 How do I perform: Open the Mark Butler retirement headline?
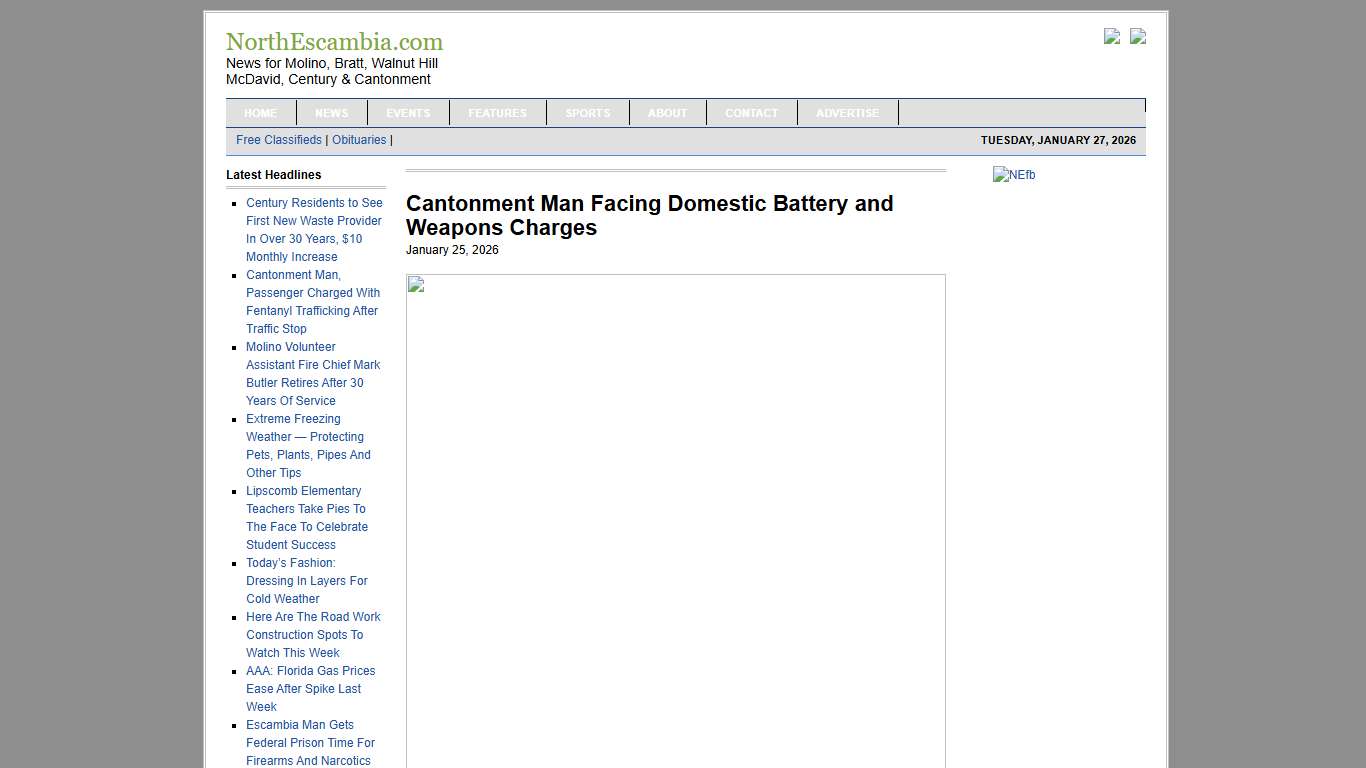(313, 373)
